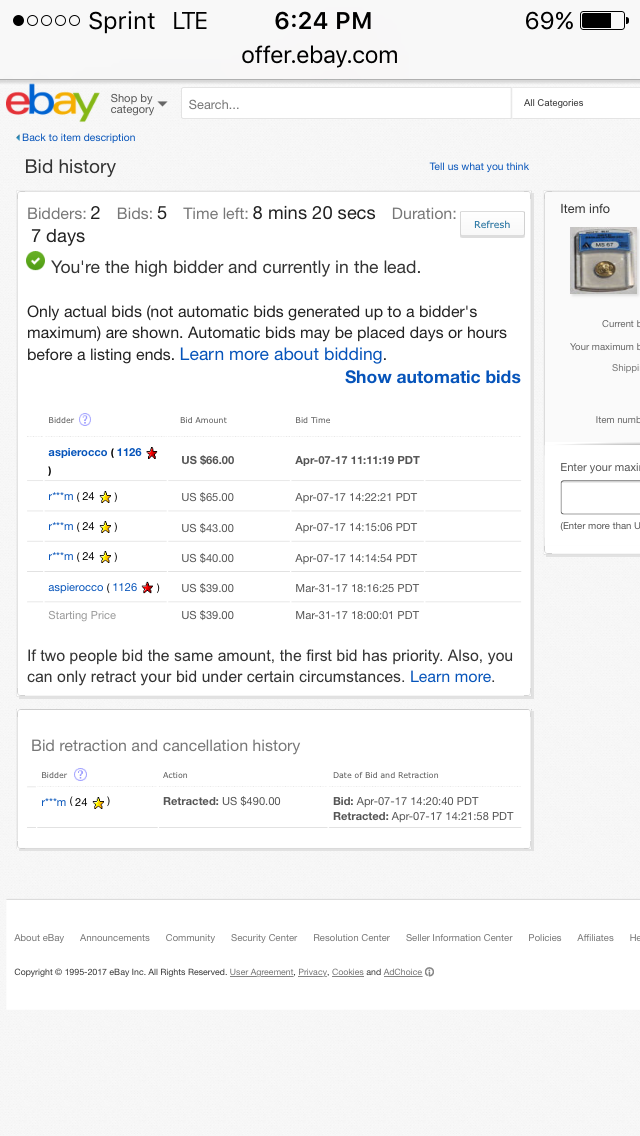Open the User Agreement link
Image resolution: width=640 pixels, height=1136 pixels.
(262, 972)
